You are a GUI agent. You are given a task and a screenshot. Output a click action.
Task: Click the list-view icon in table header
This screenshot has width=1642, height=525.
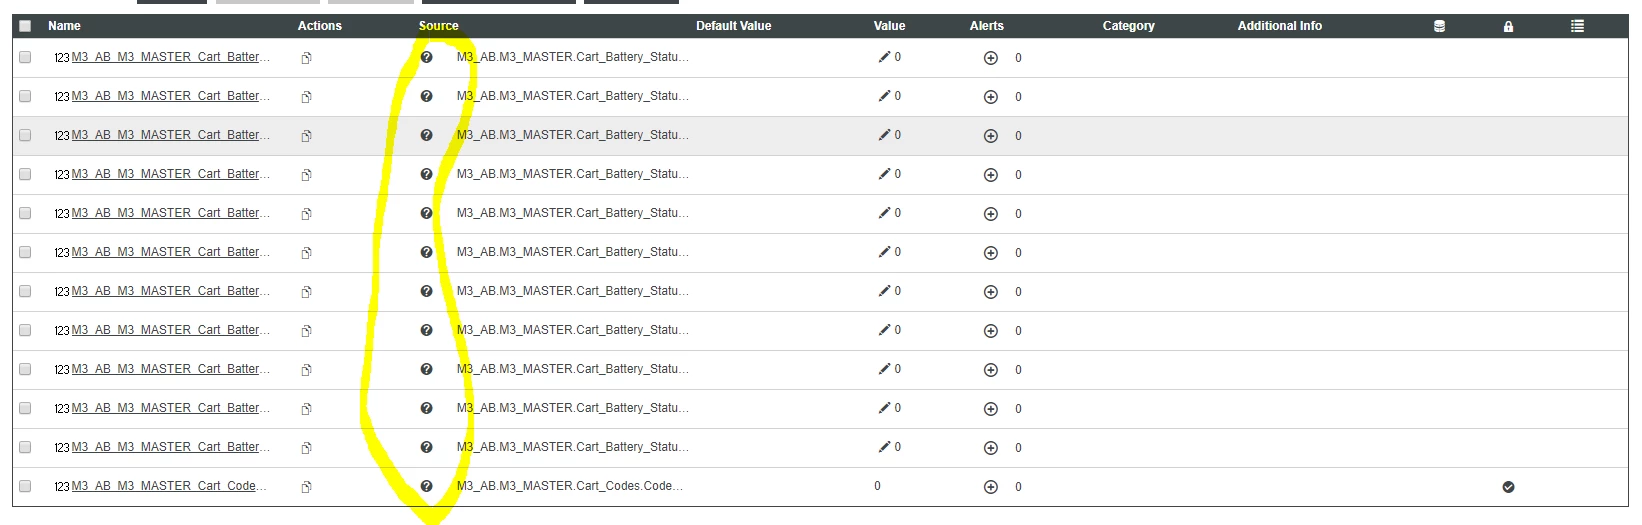click(1577, 26)
